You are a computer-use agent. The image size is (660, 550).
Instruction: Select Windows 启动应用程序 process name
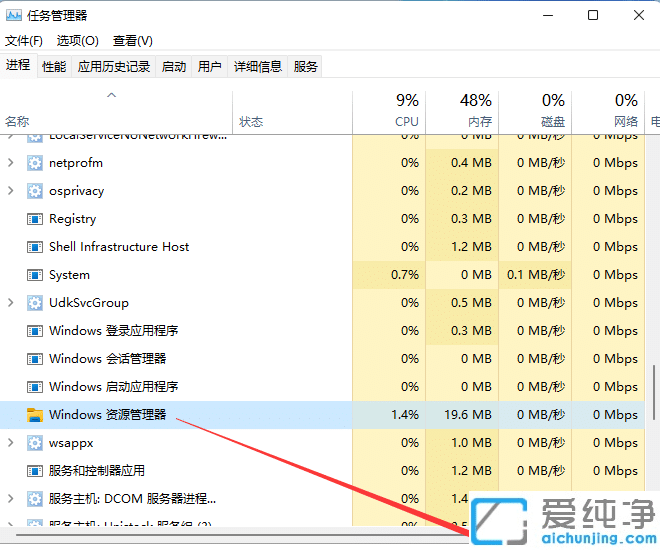click(x=114, y=387)
